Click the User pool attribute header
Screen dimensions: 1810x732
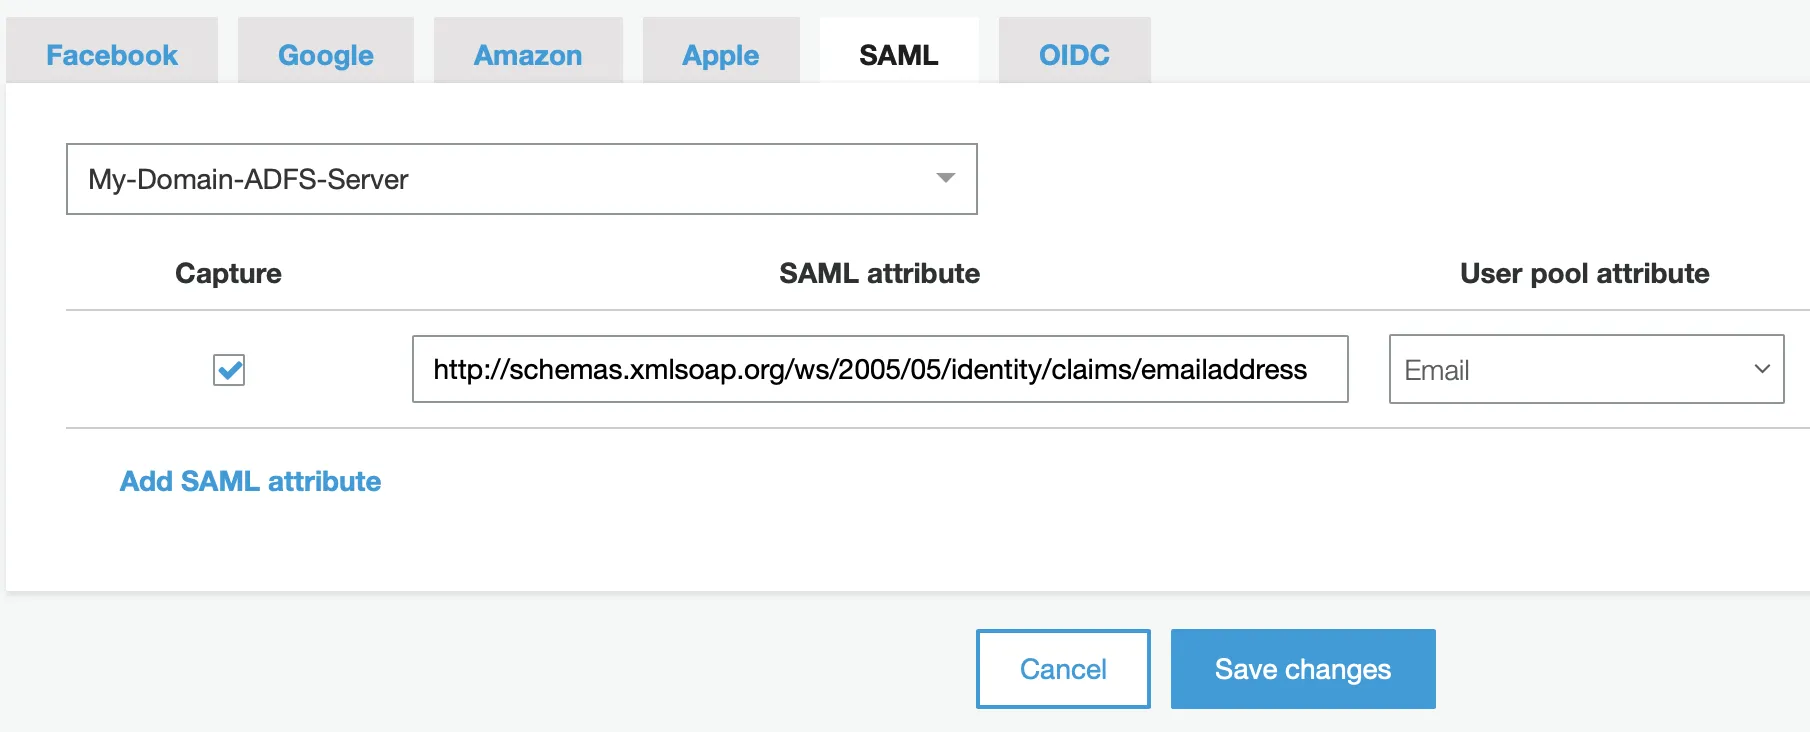pos(1584,272)
